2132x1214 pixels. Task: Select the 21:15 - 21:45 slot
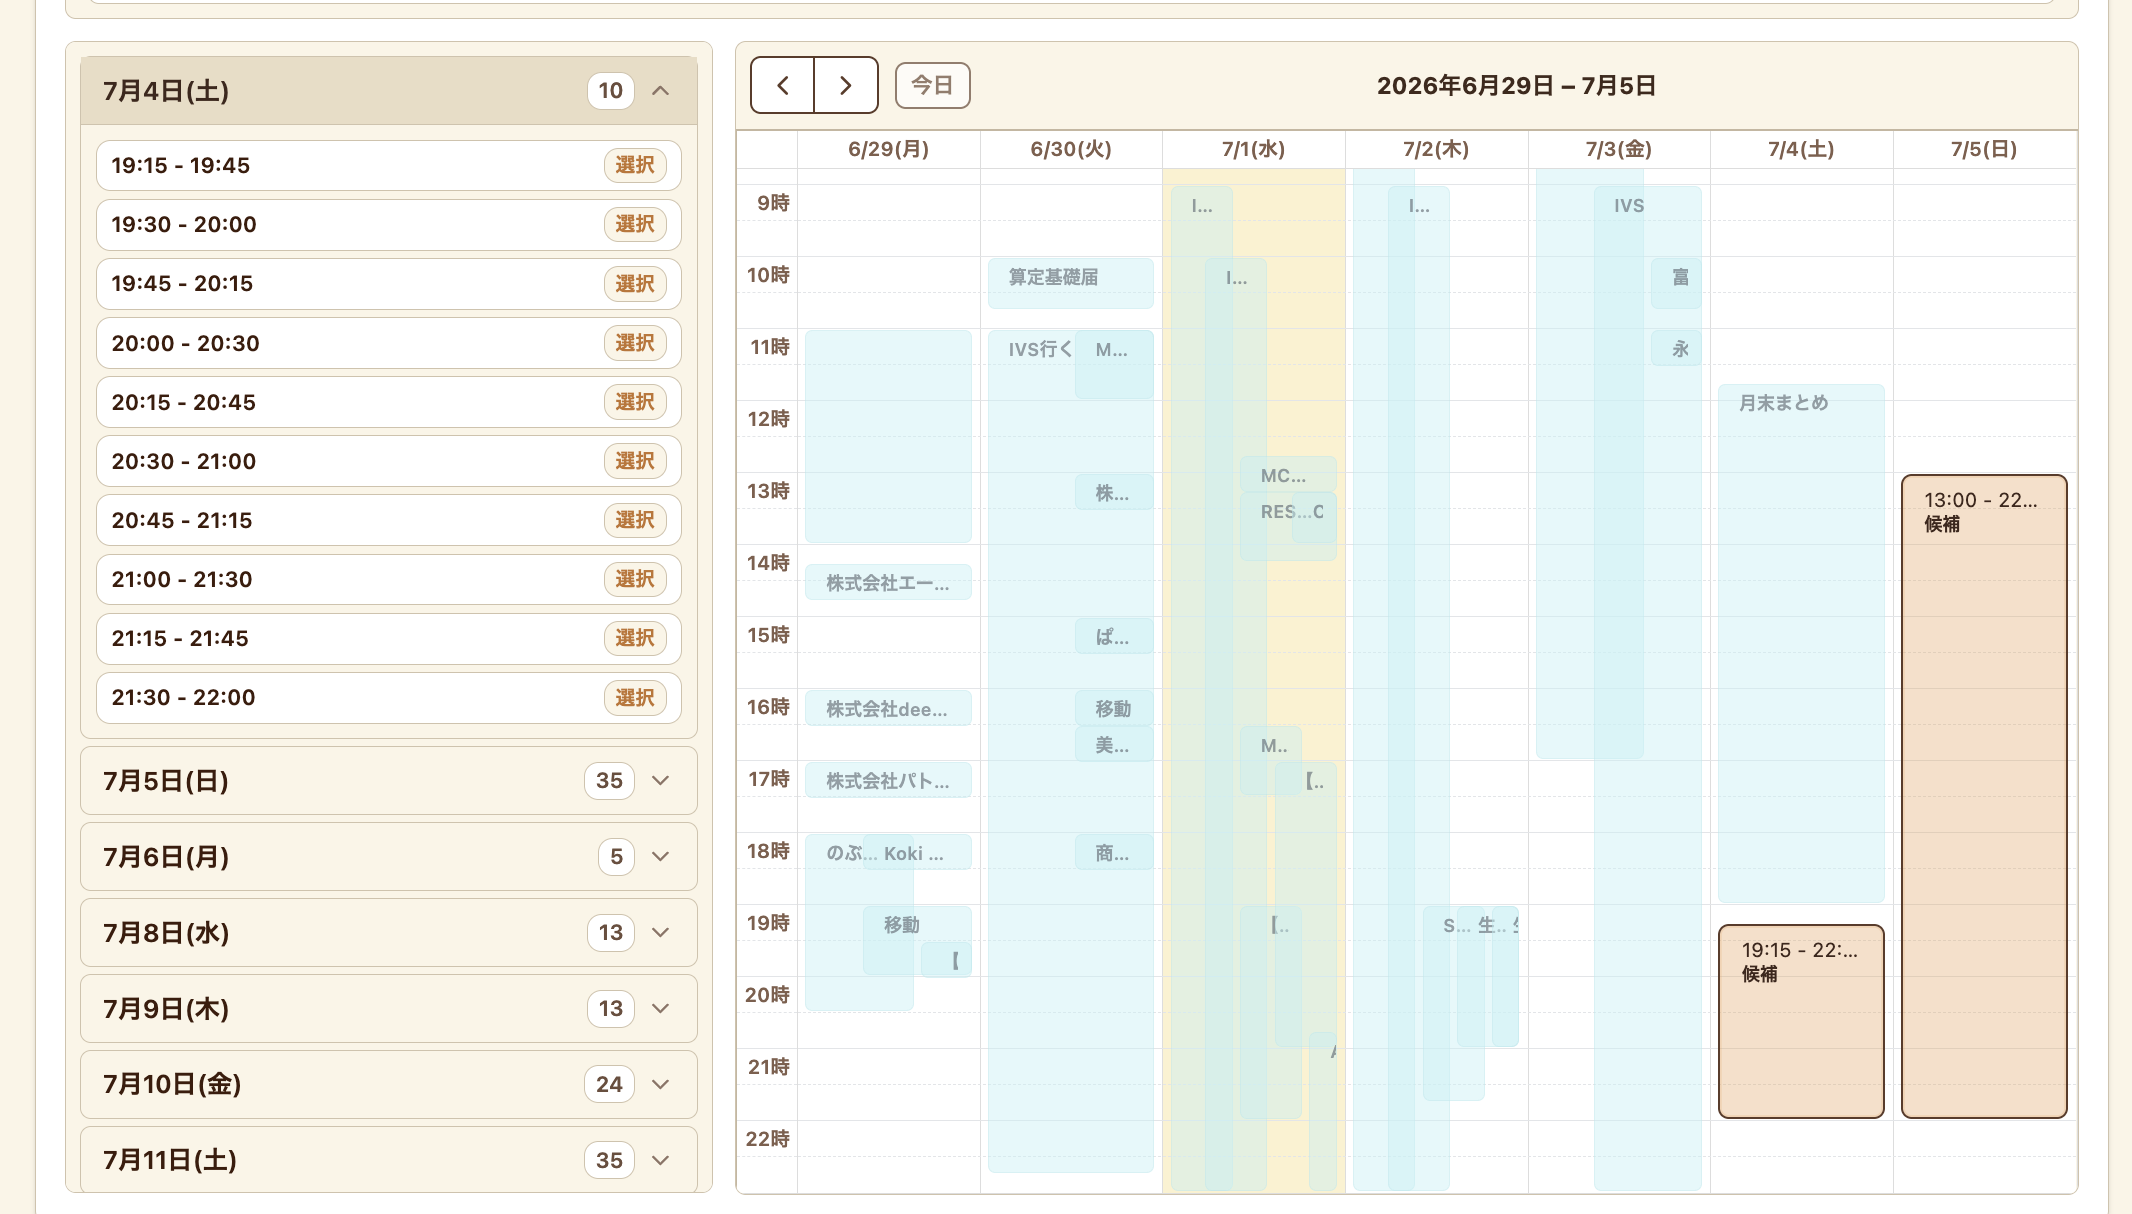[x=635, y=638]
